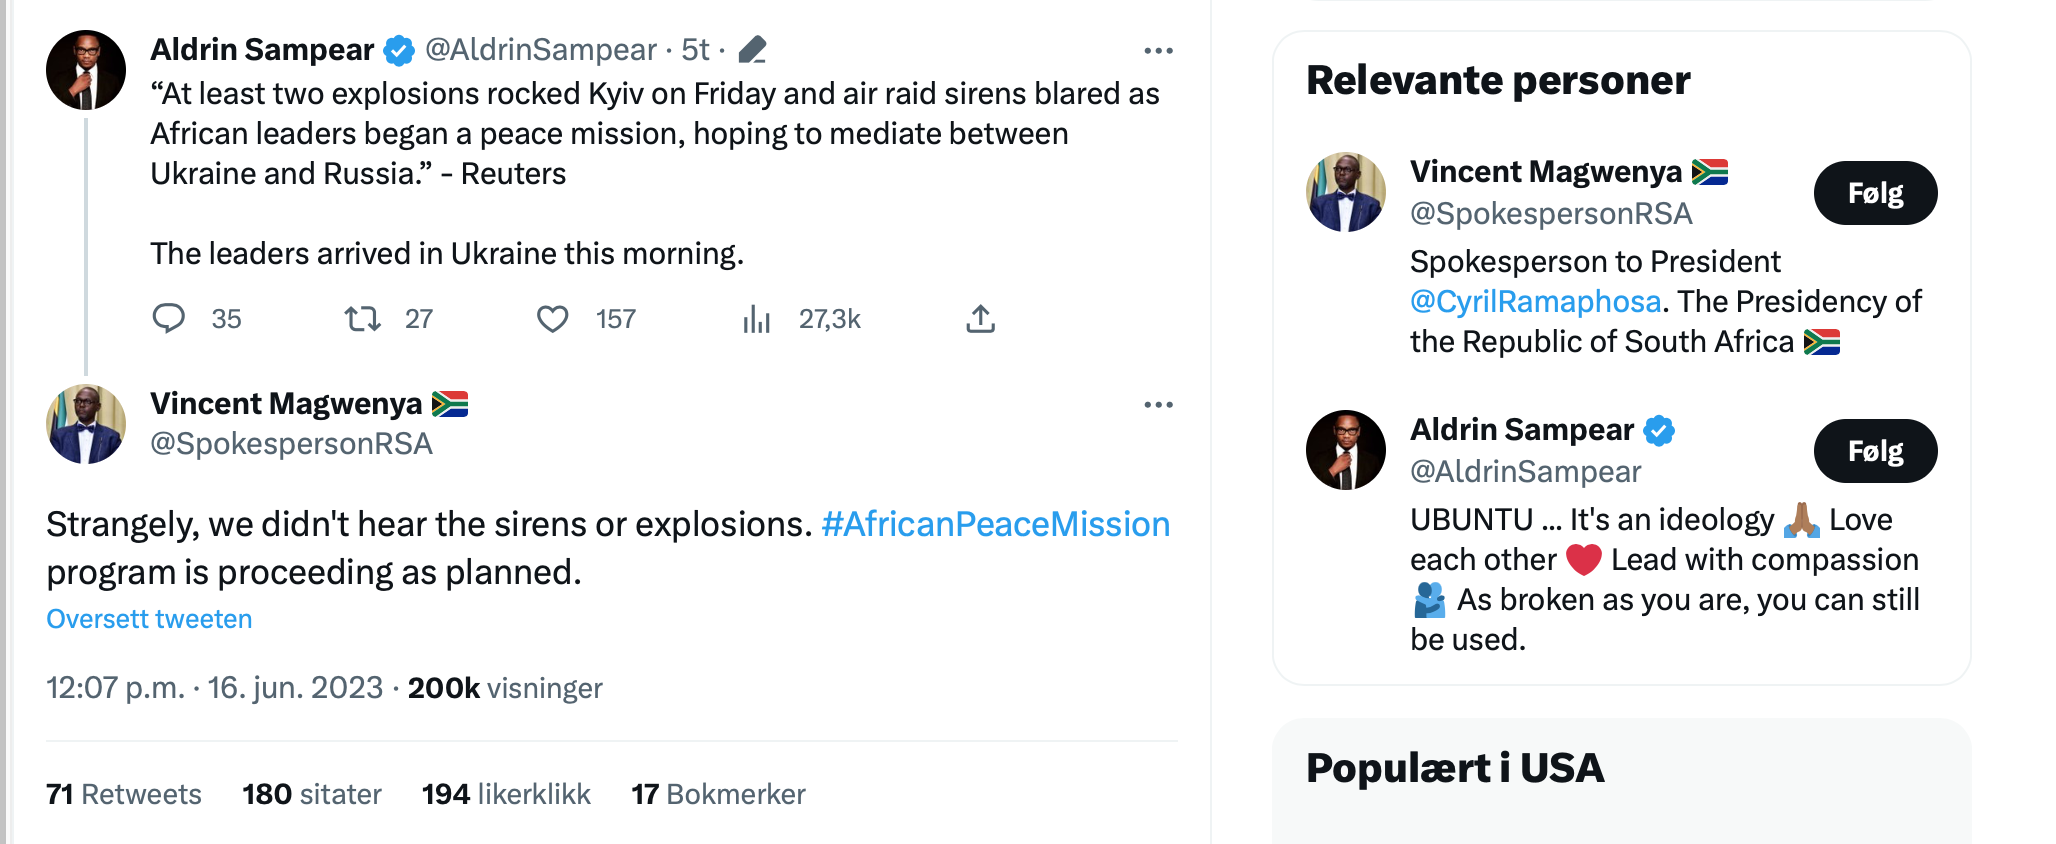
Task: View the 180 sitater quotes list
Action: click(x=312, y=794)
